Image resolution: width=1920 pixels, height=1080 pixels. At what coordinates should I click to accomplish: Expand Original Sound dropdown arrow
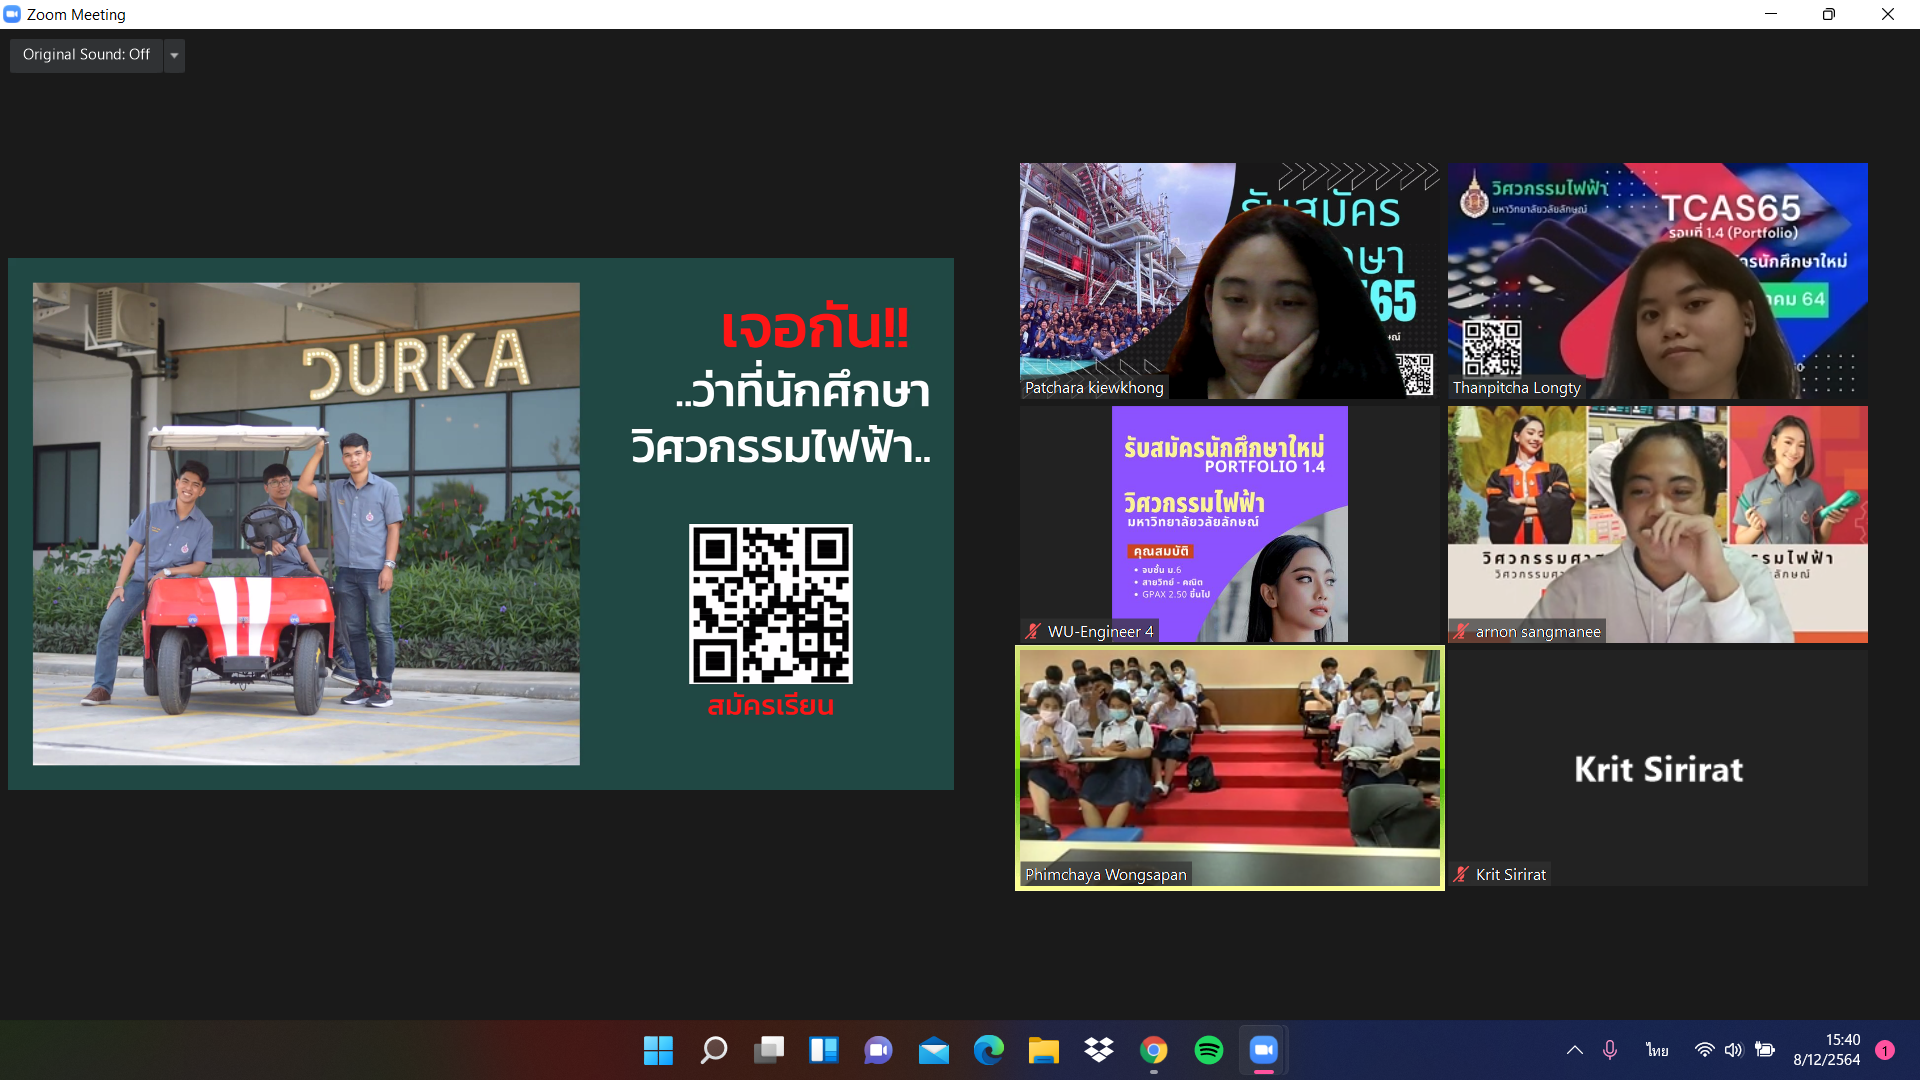point(175,55)
